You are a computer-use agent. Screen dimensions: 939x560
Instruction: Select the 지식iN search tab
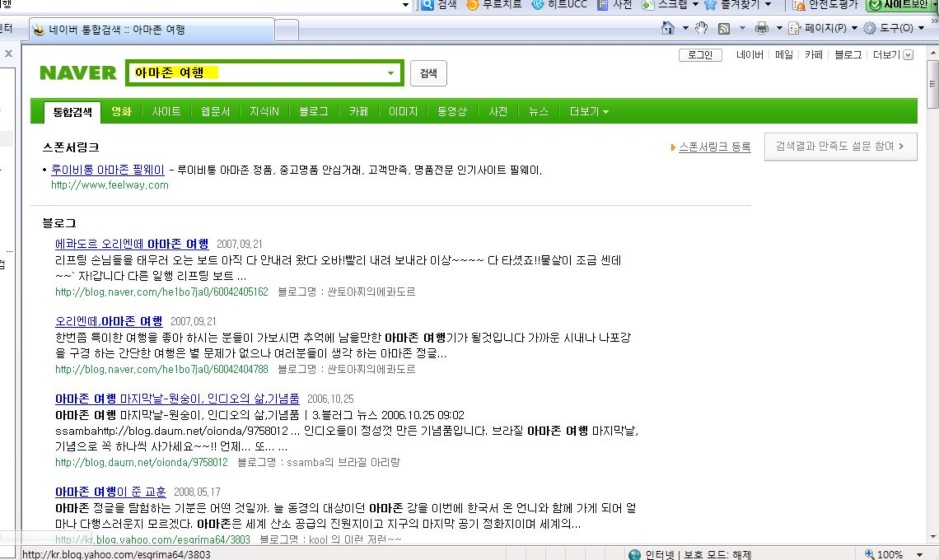pyautogui.click(x=264, y=111)
